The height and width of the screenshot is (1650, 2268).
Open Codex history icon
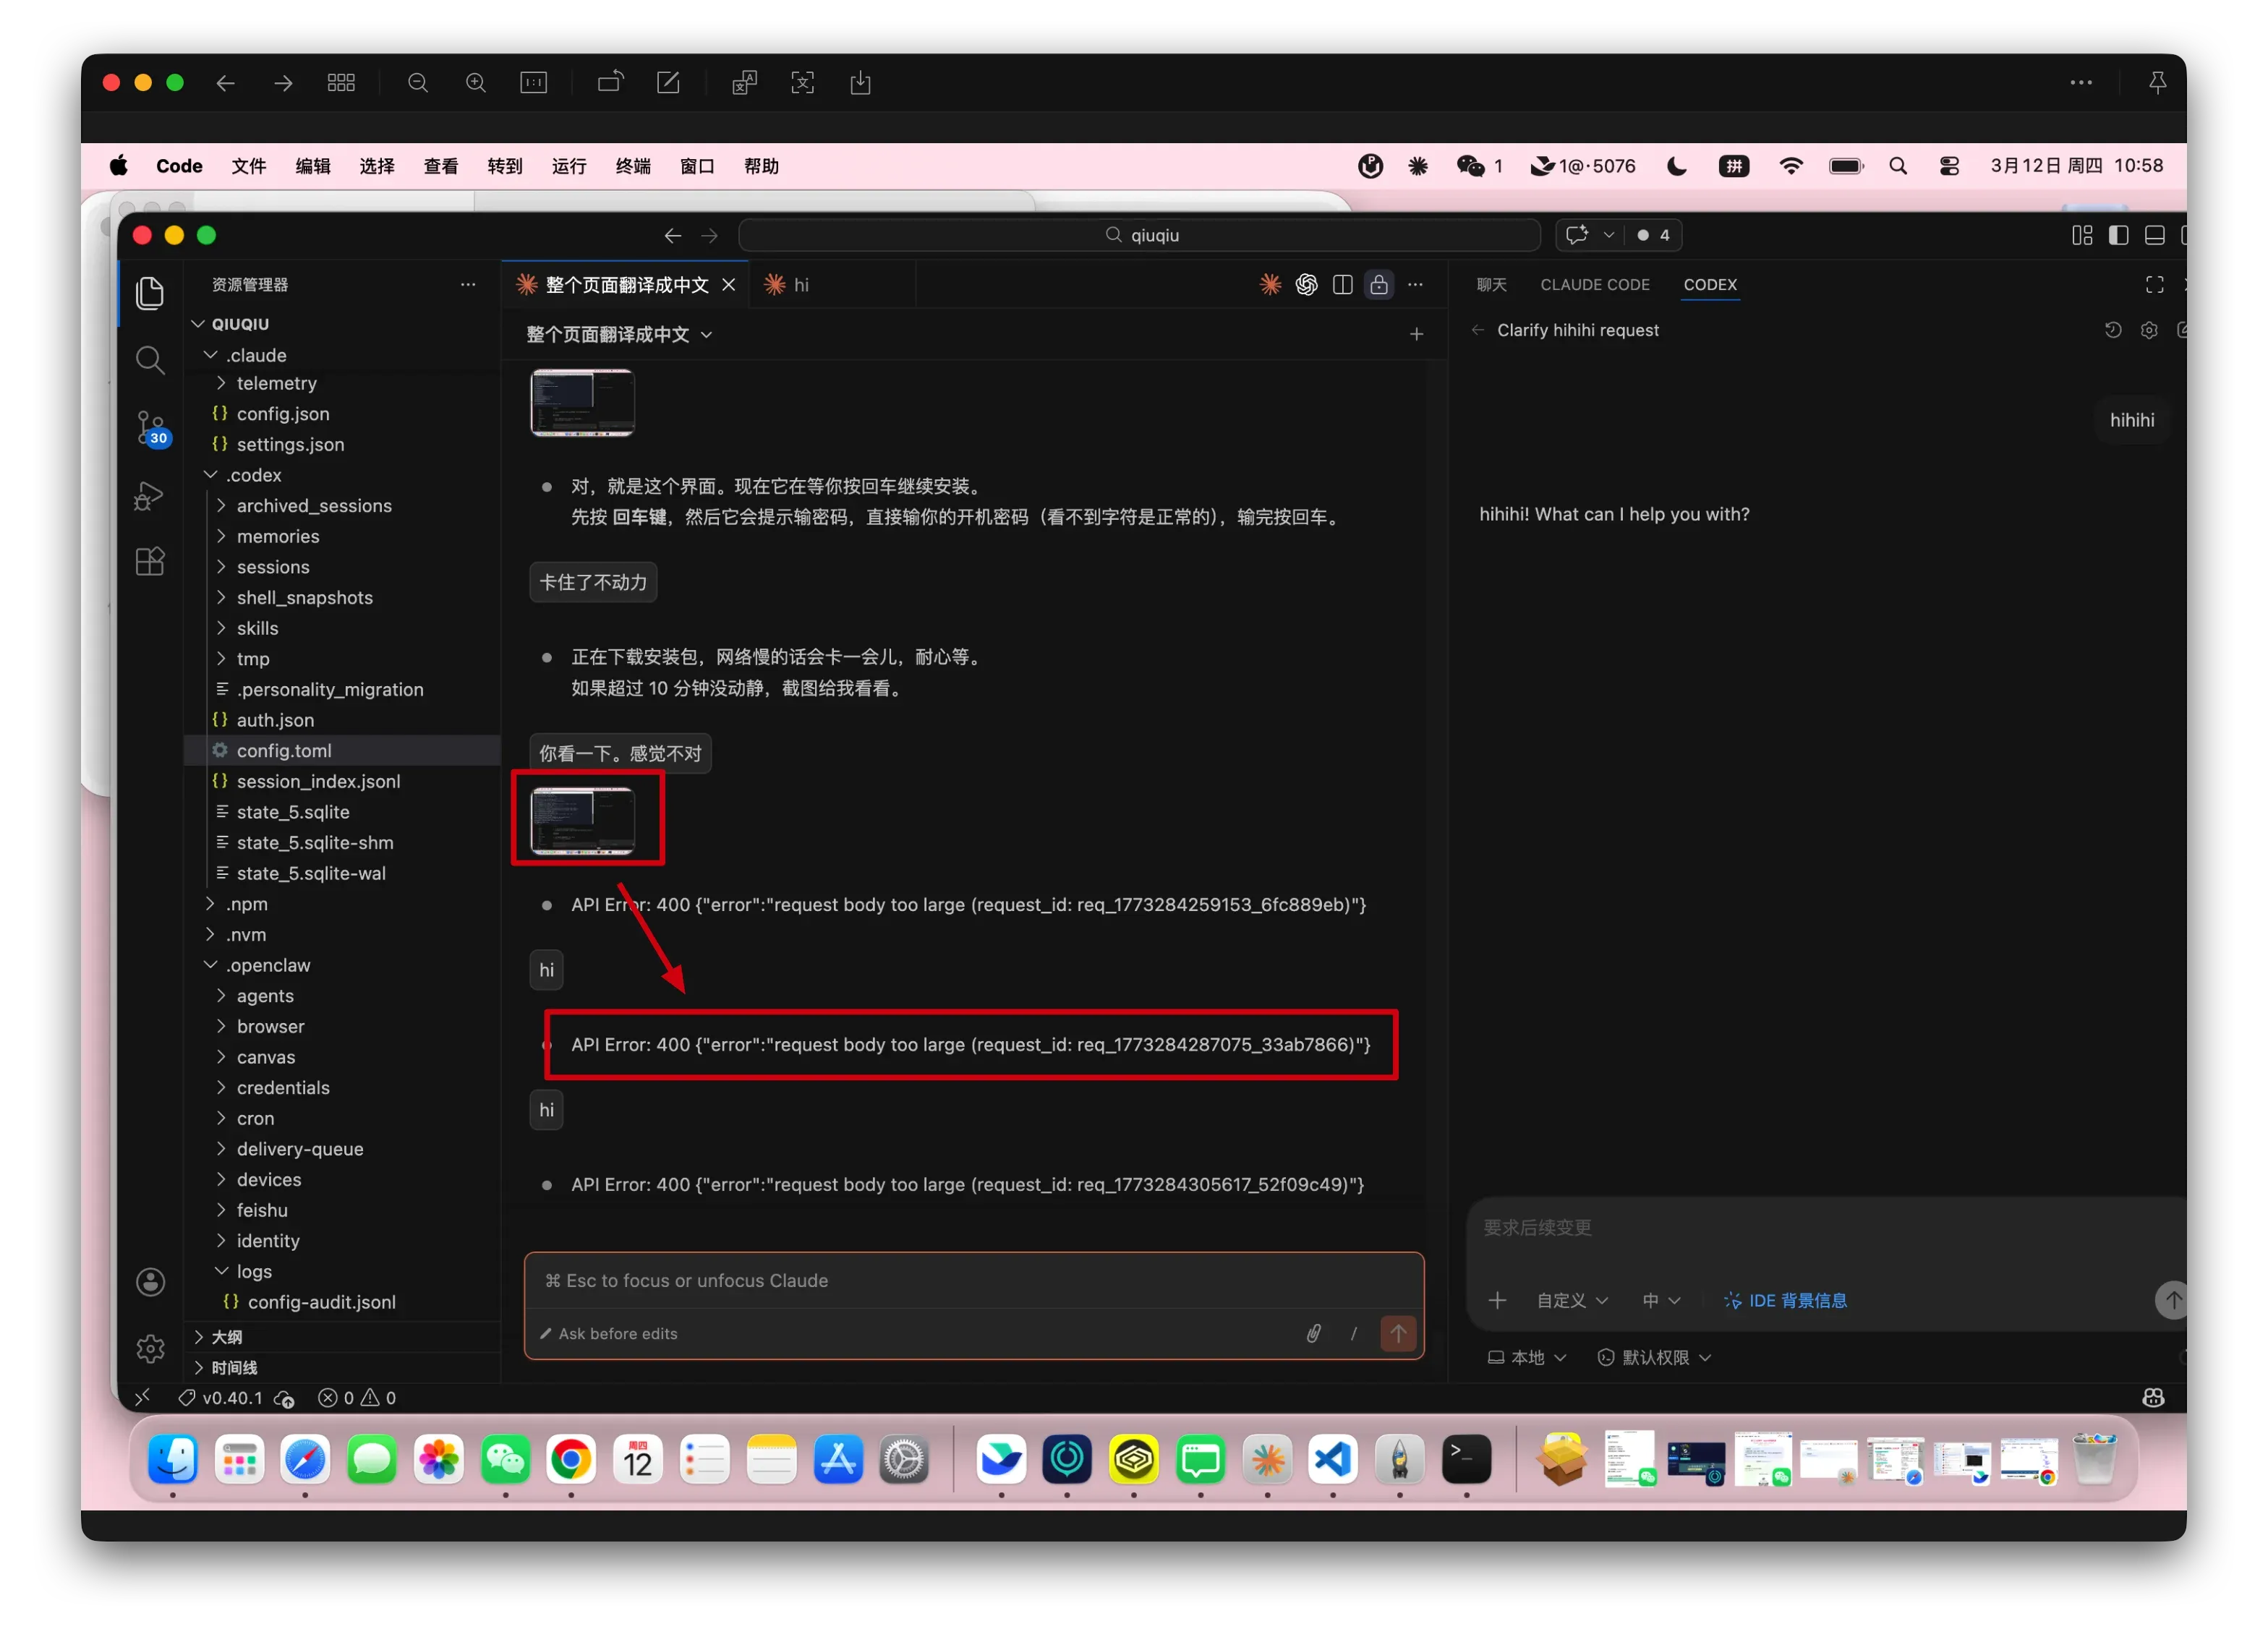point(2113,330)
